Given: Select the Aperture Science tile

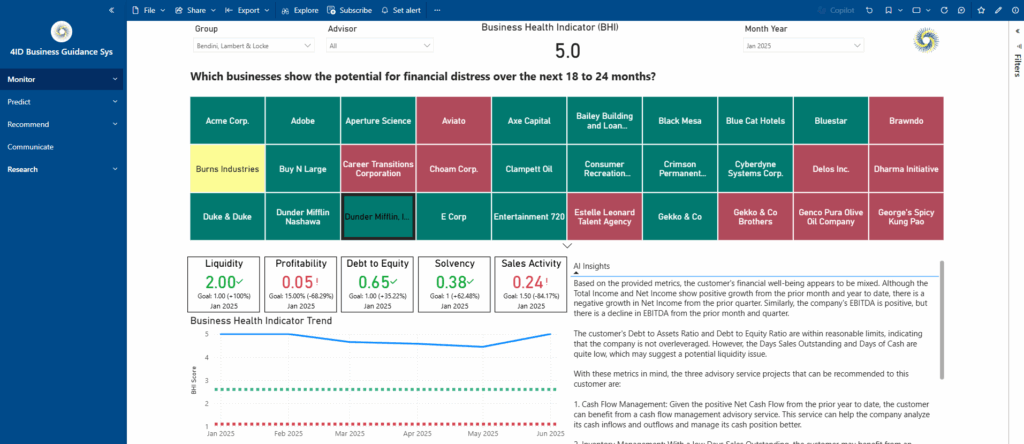Looking at the screenshot, I should (378, 121).
